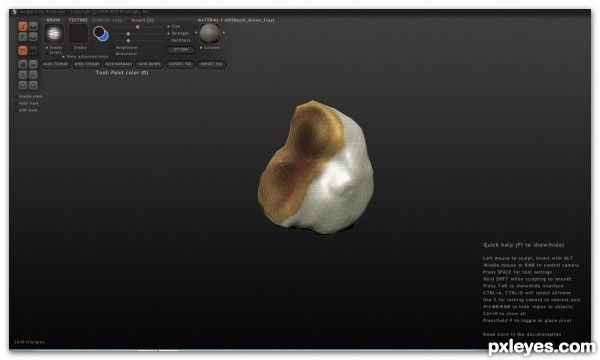This screenshot has width=600, height=360.
Task: Toggle the orange wireframe display icon
Action: pos(23,50)
